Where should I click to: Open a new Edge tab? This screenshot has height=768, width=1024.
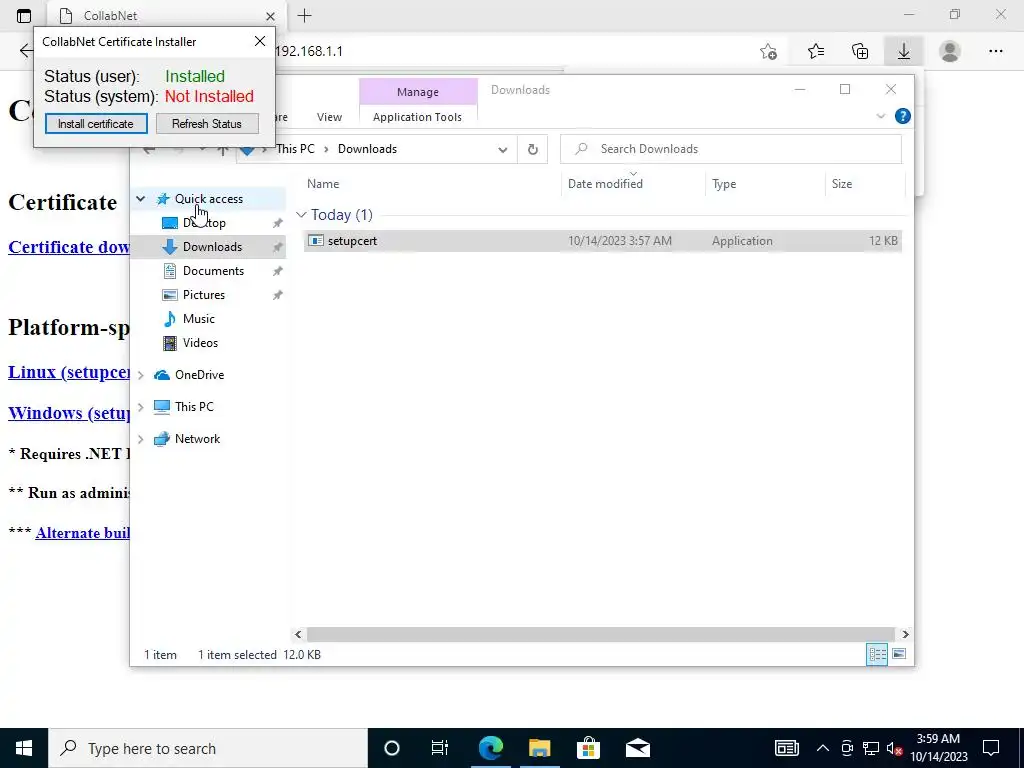[x=304, y=16]
